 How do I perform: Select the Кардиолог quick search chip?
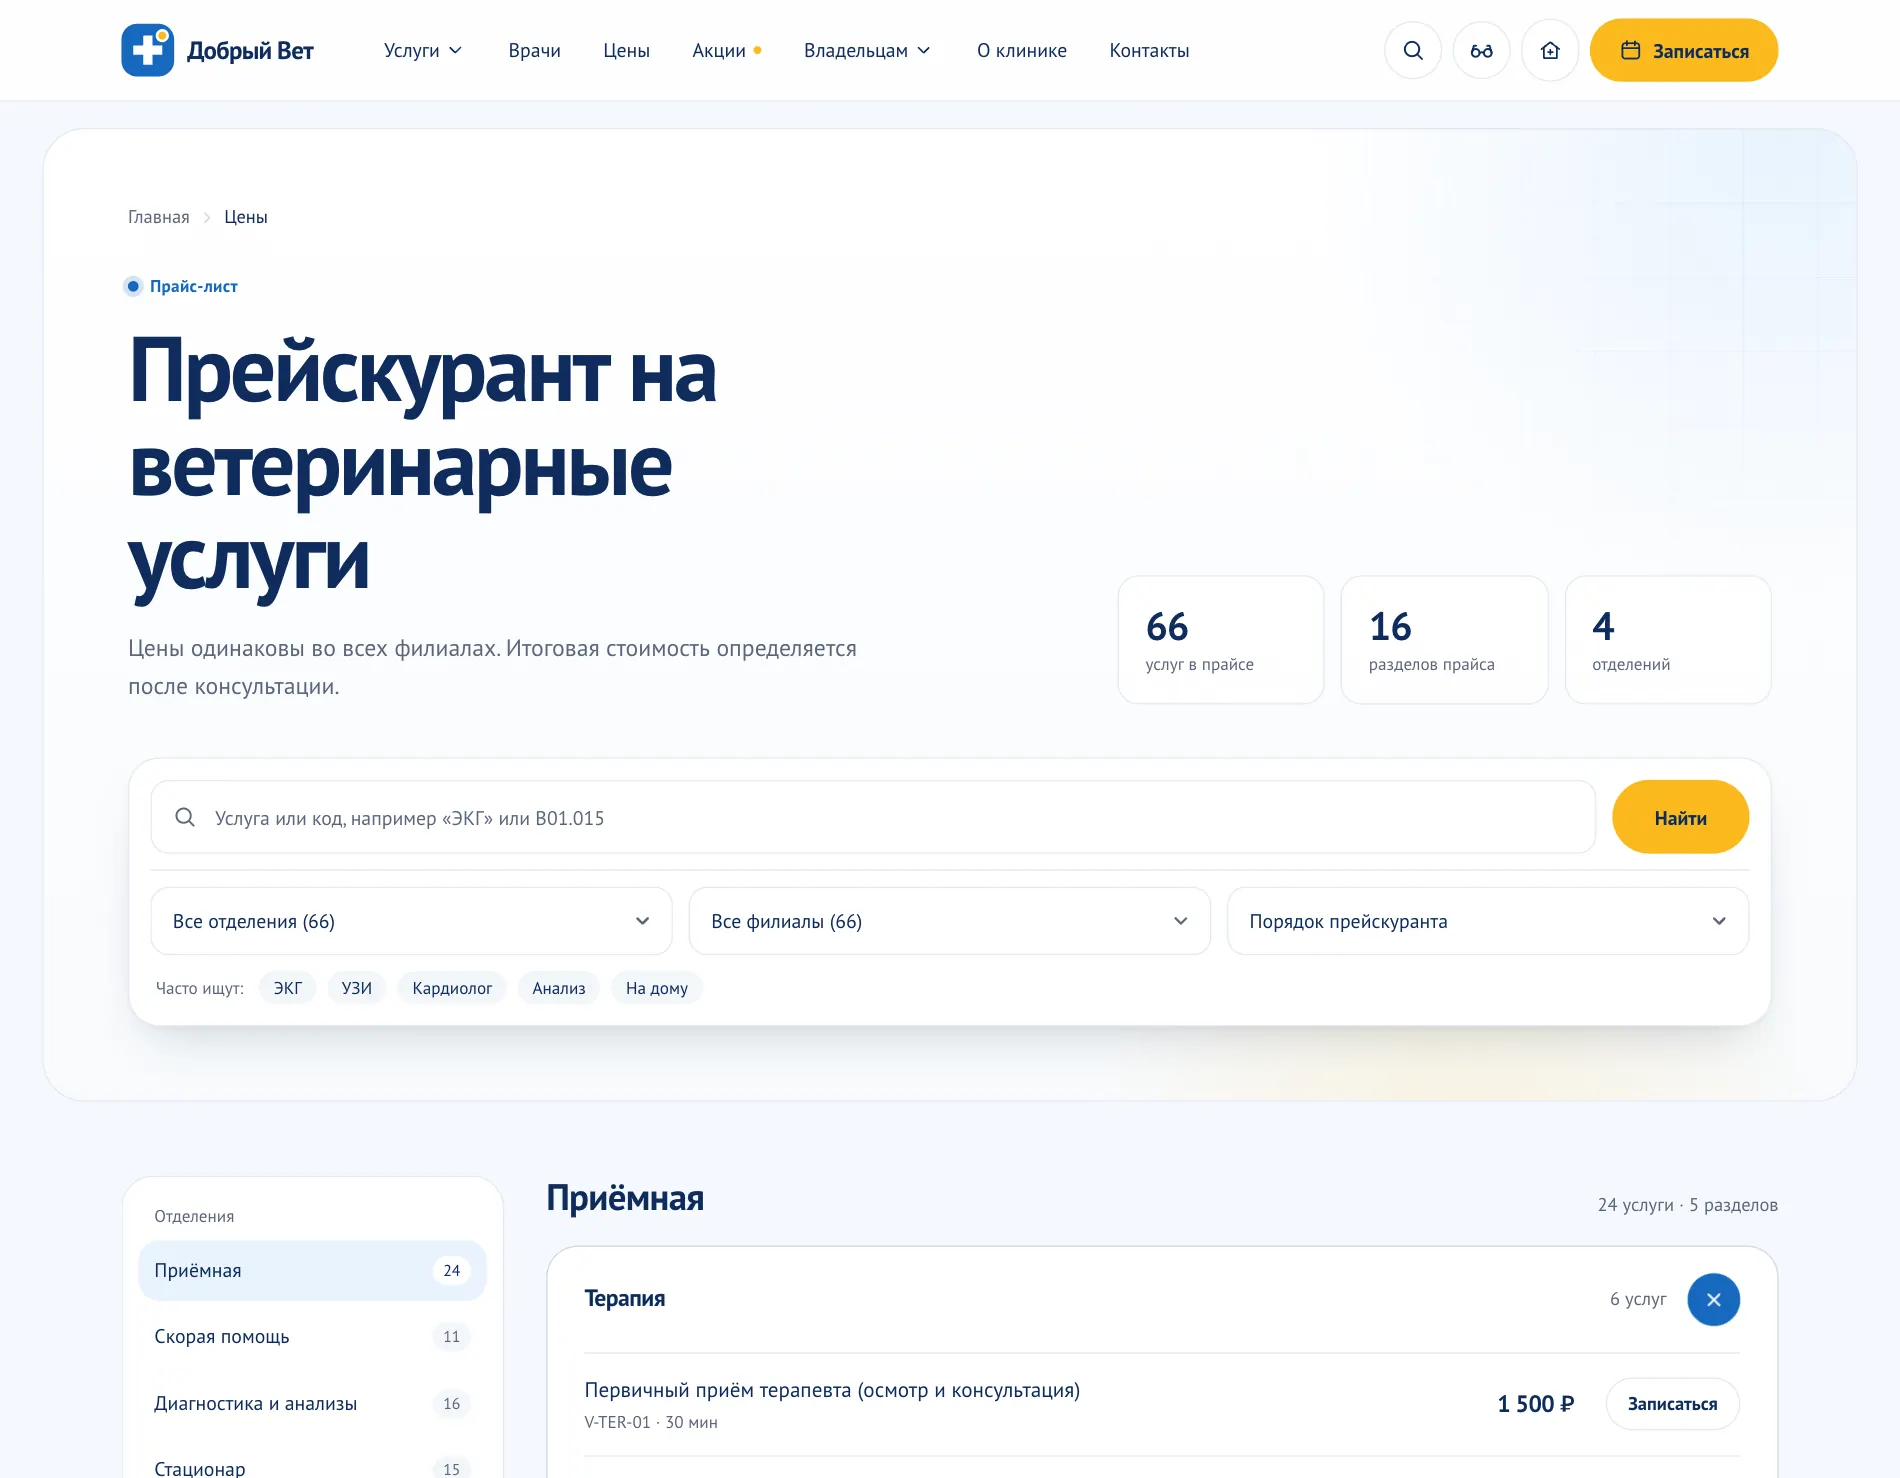452,988
